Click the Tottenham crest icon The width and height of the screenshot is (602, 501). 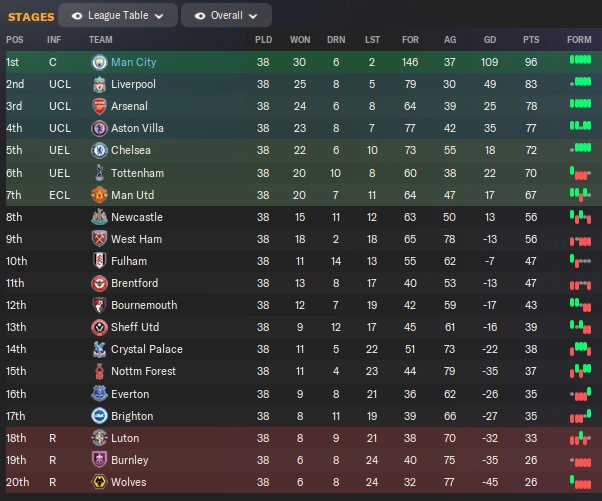tap(98, 172)
